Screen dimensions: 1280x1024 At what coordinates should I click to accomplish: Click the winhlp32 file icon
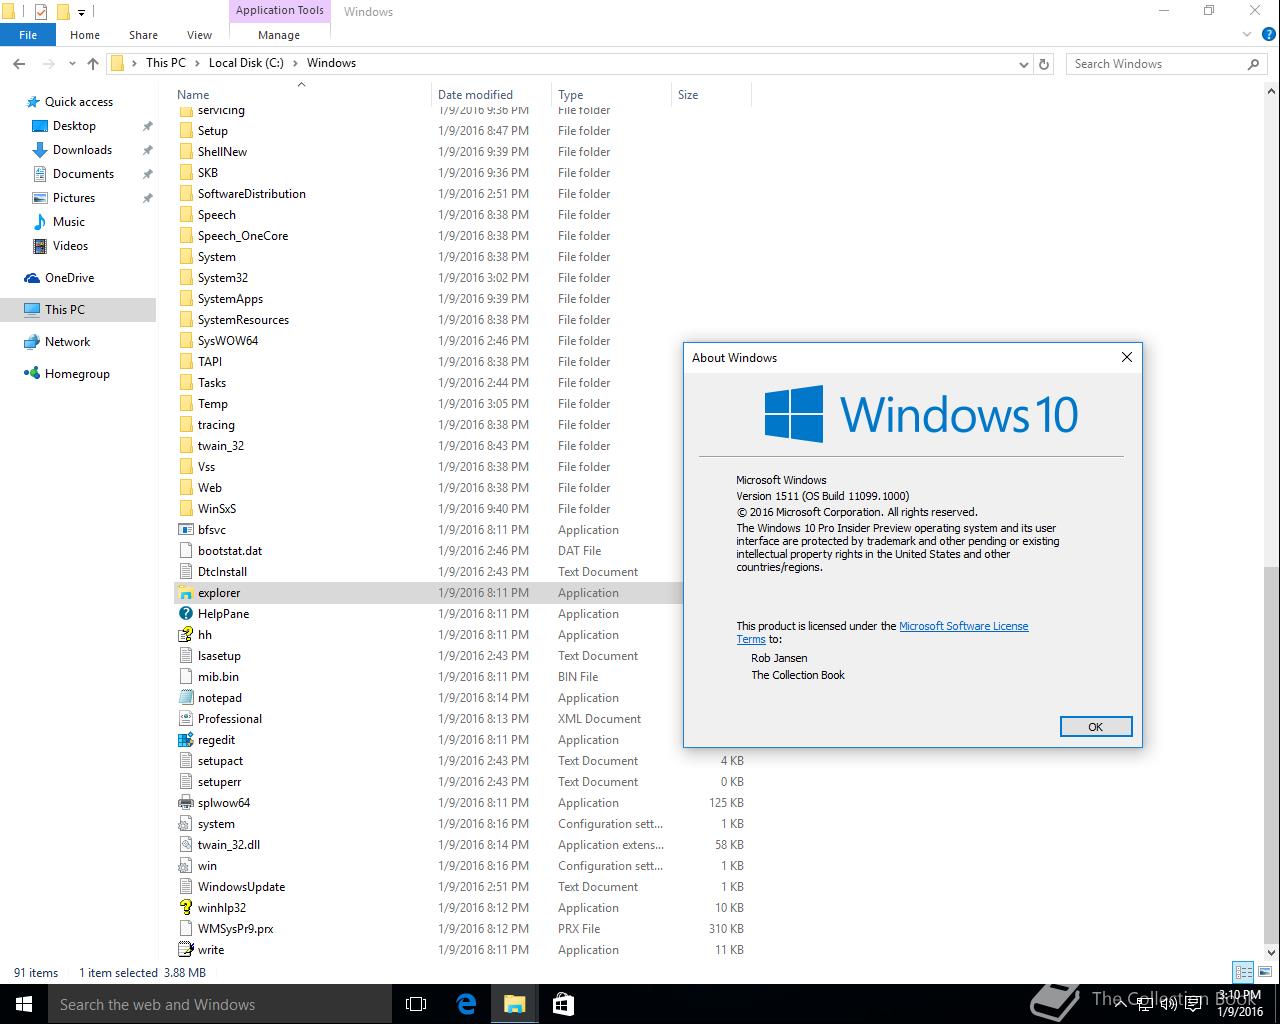186,908
